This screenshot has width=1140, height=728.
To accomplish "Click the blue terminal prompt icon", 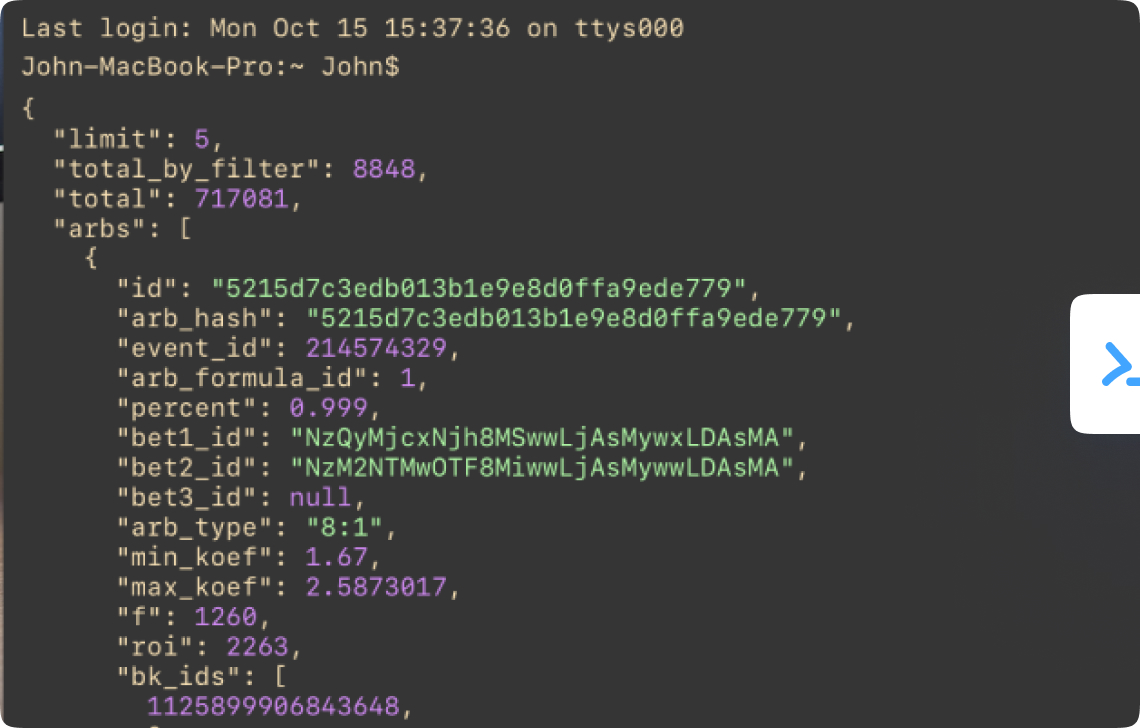I will coord(1120,364).
